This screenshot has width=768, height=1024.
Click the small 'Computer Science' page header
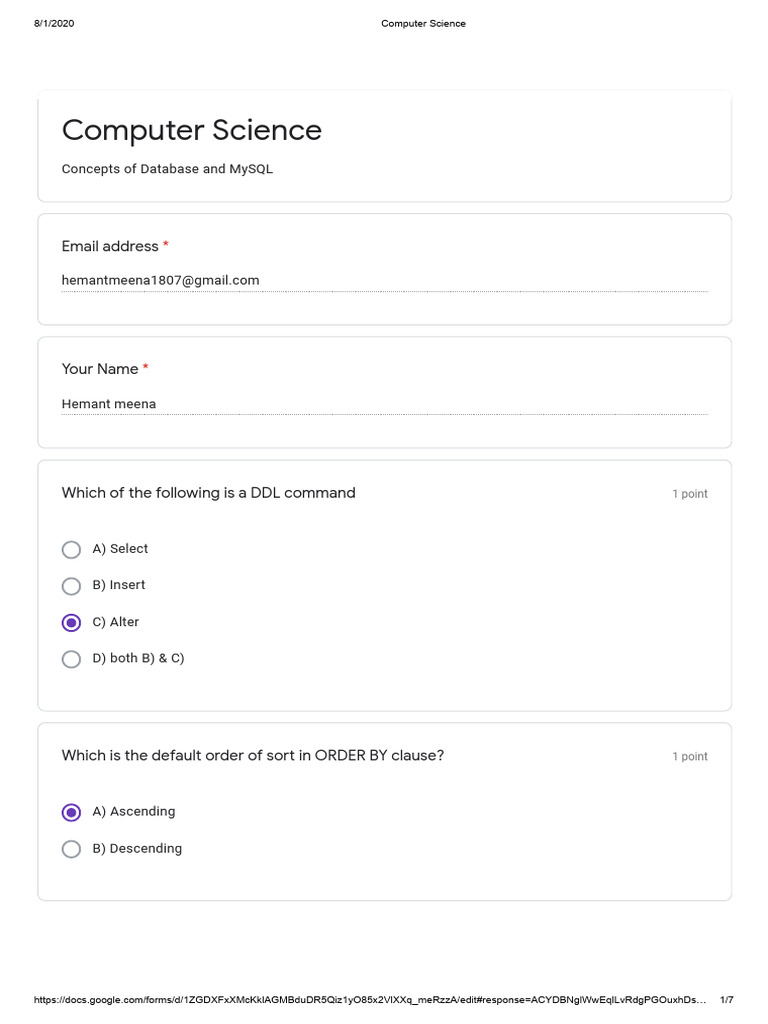tap(423, 24)
